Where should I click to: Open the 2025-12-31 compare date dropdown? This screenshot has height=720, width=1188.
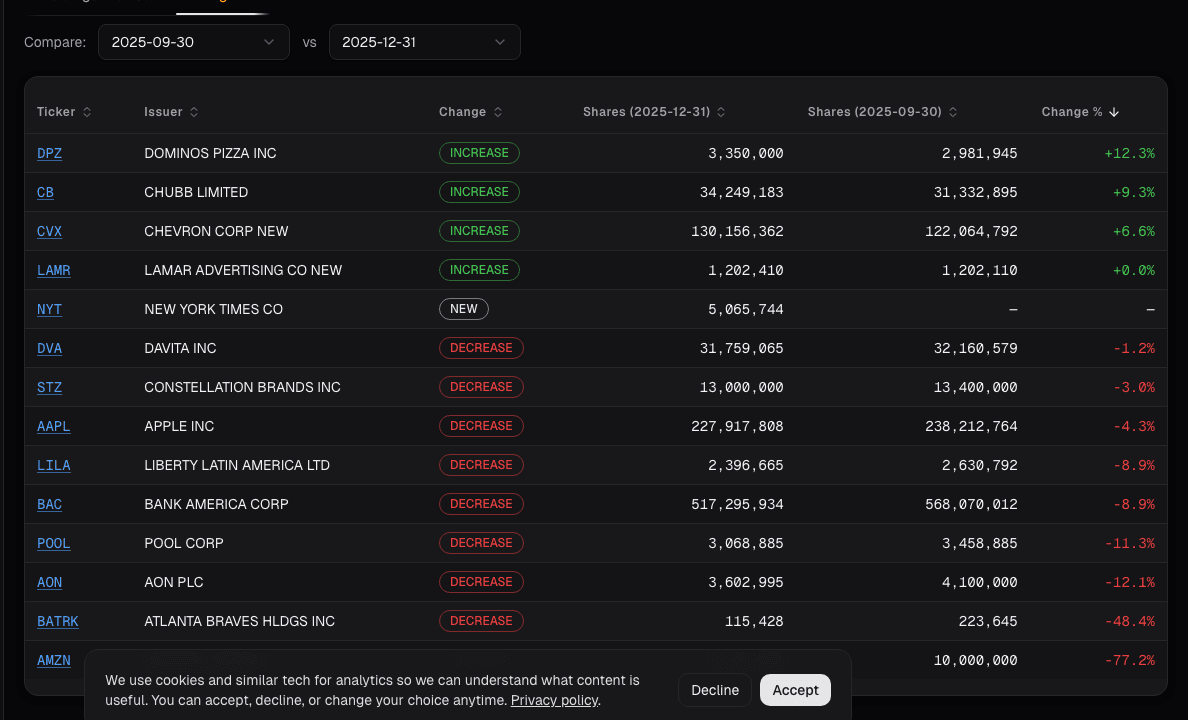[x=424, y=42]
